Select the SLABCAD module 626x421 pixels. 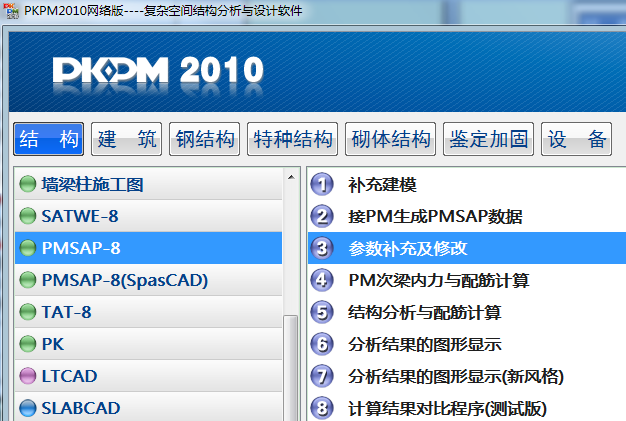coord(149,407)
